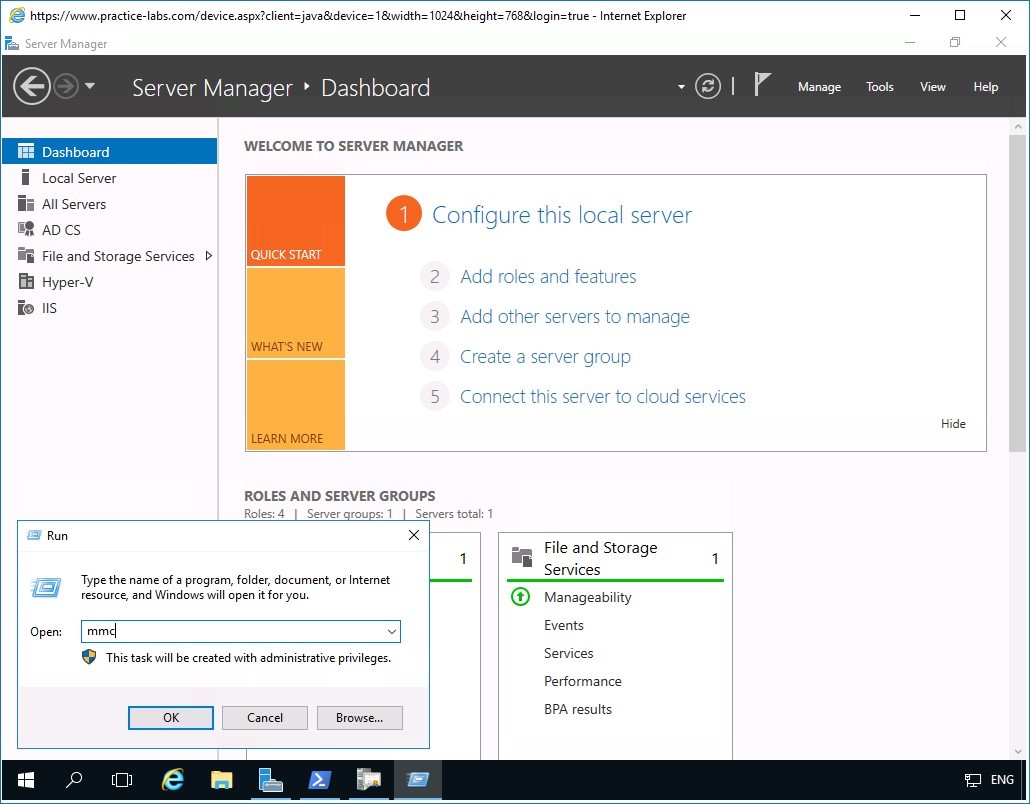Select Dashboard in the sidebar
The width and height of the screenshot is (1030, 804).
coord(110,152)
